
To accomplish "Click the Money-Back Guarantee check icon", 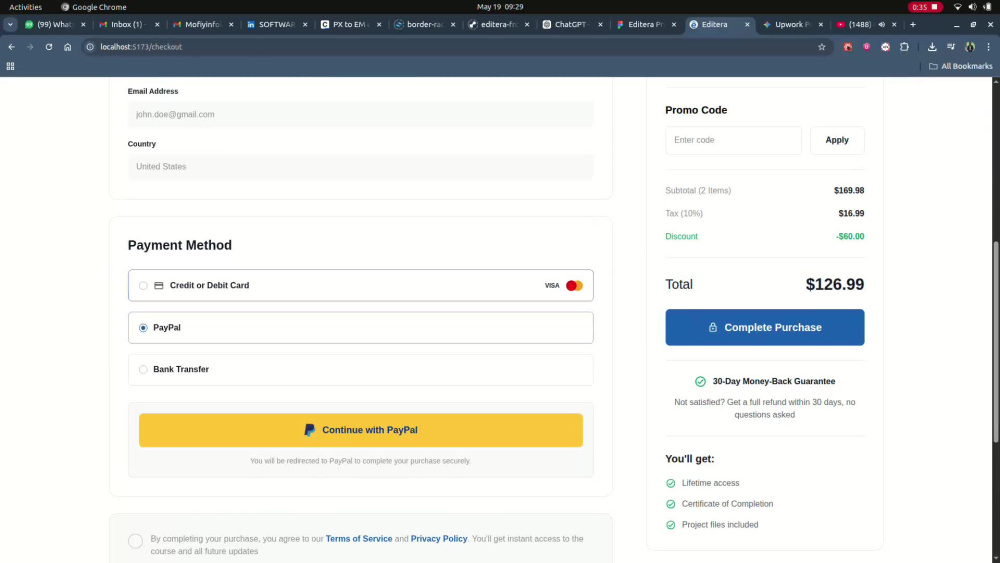I will [700, 381].
